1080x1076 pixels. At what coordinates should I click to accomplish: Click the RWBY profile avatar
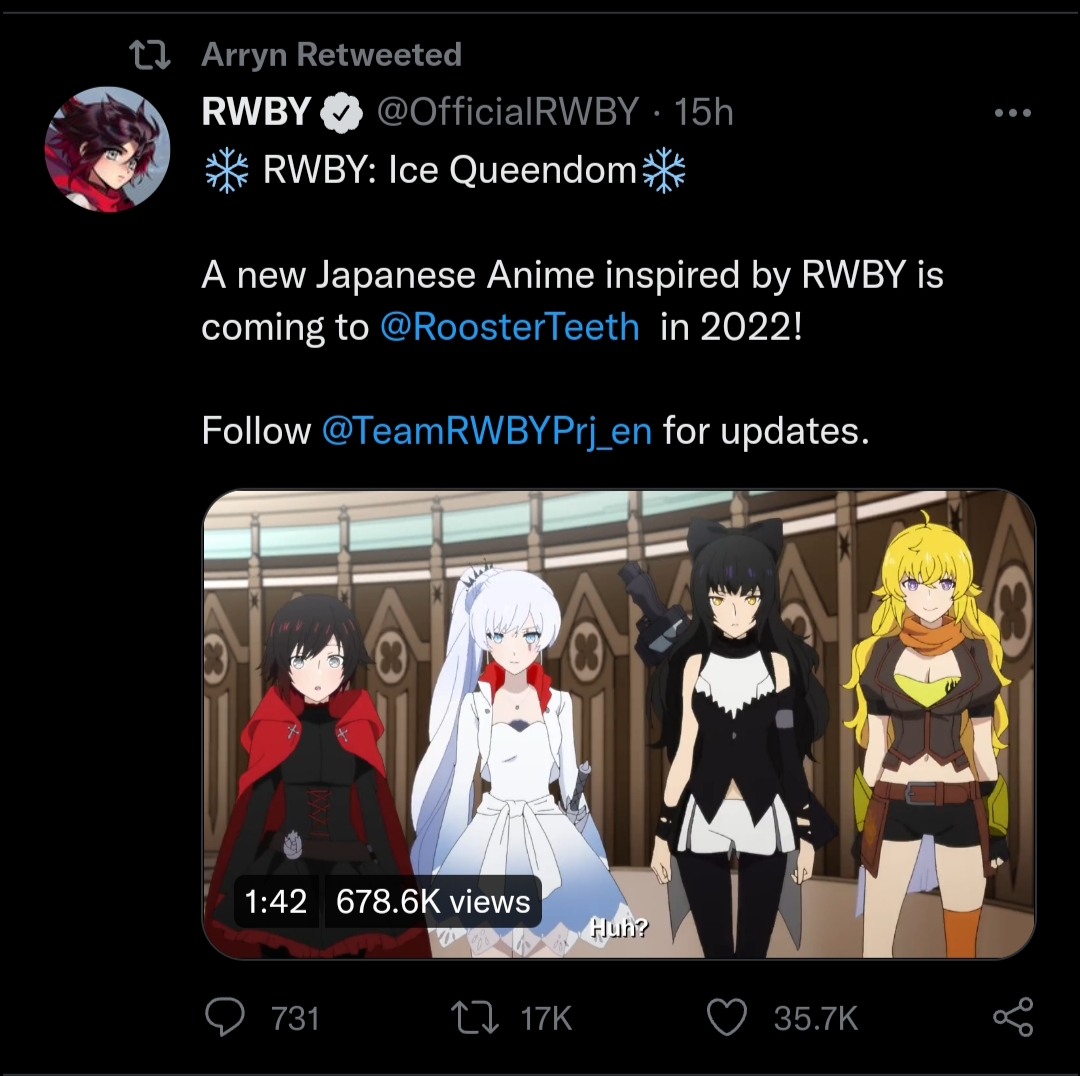[x=107, y=149]
